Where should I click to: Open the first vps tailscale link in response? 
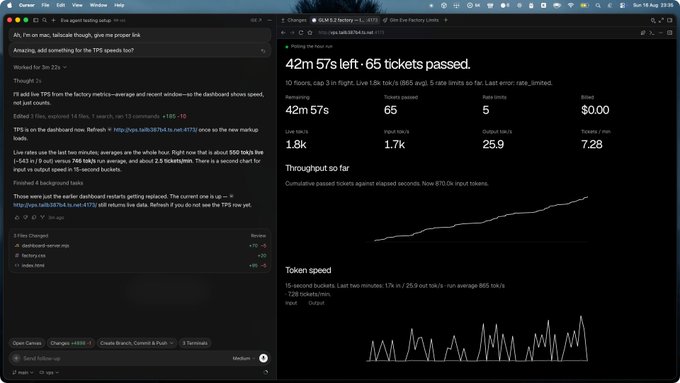tap(155, 130)
